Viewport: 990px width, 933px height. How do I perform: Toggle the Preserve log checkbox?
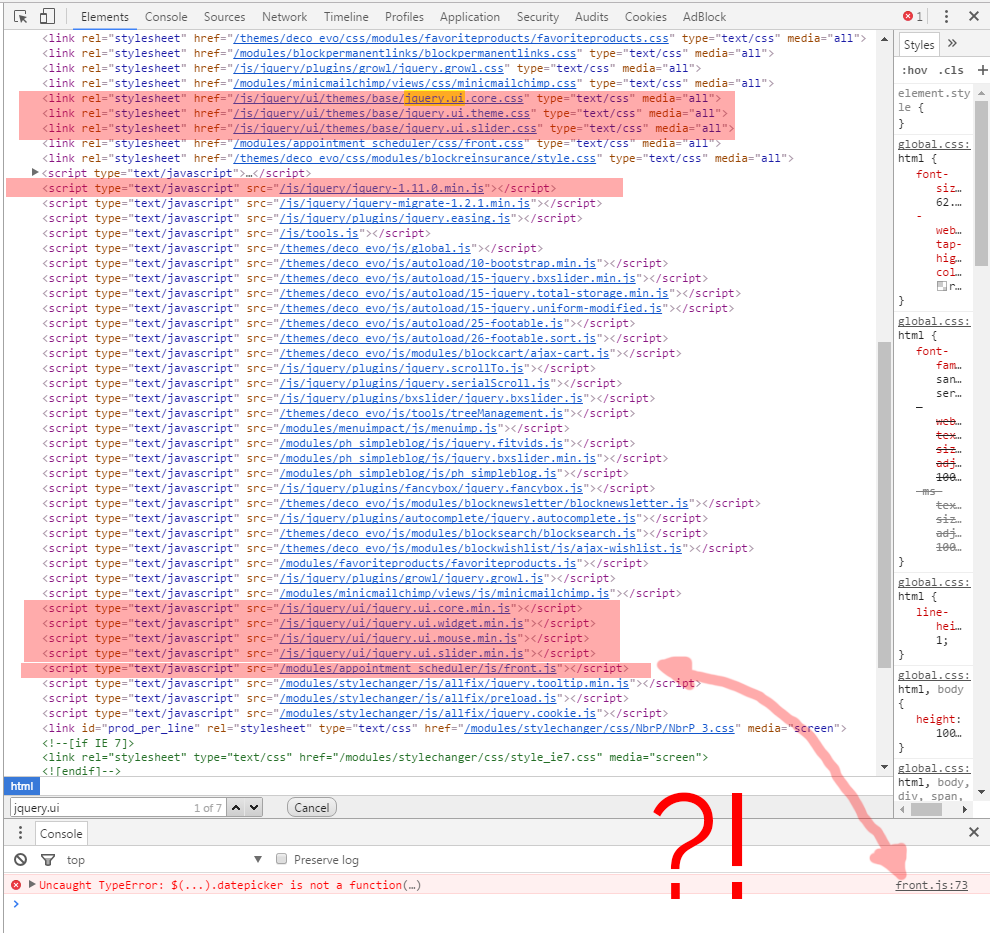(x=282, y=859)
